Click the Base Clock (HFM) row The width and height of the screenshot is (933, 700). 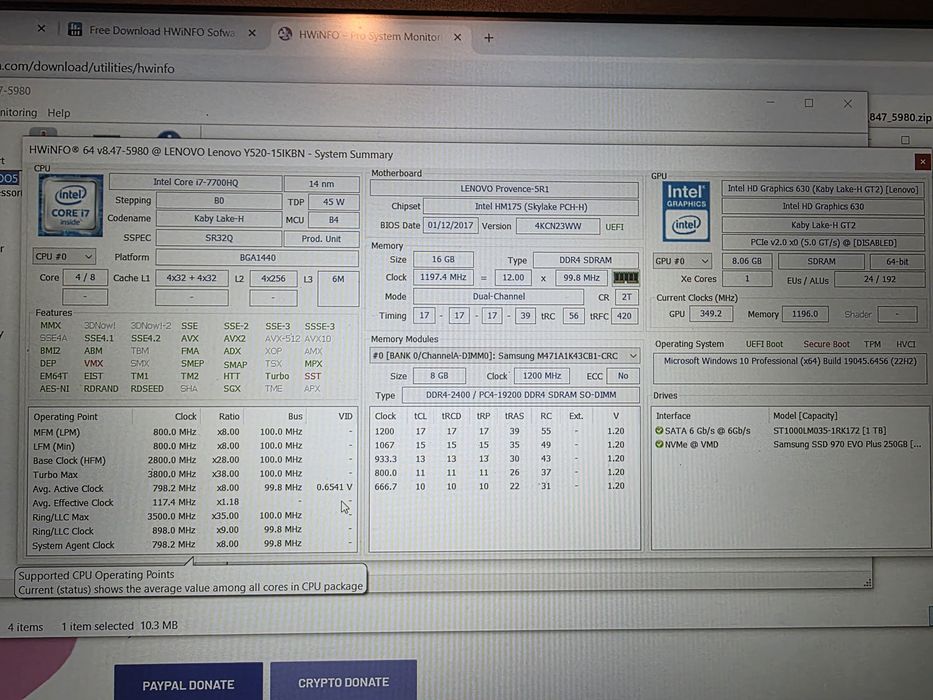click(x=192, y=460)
